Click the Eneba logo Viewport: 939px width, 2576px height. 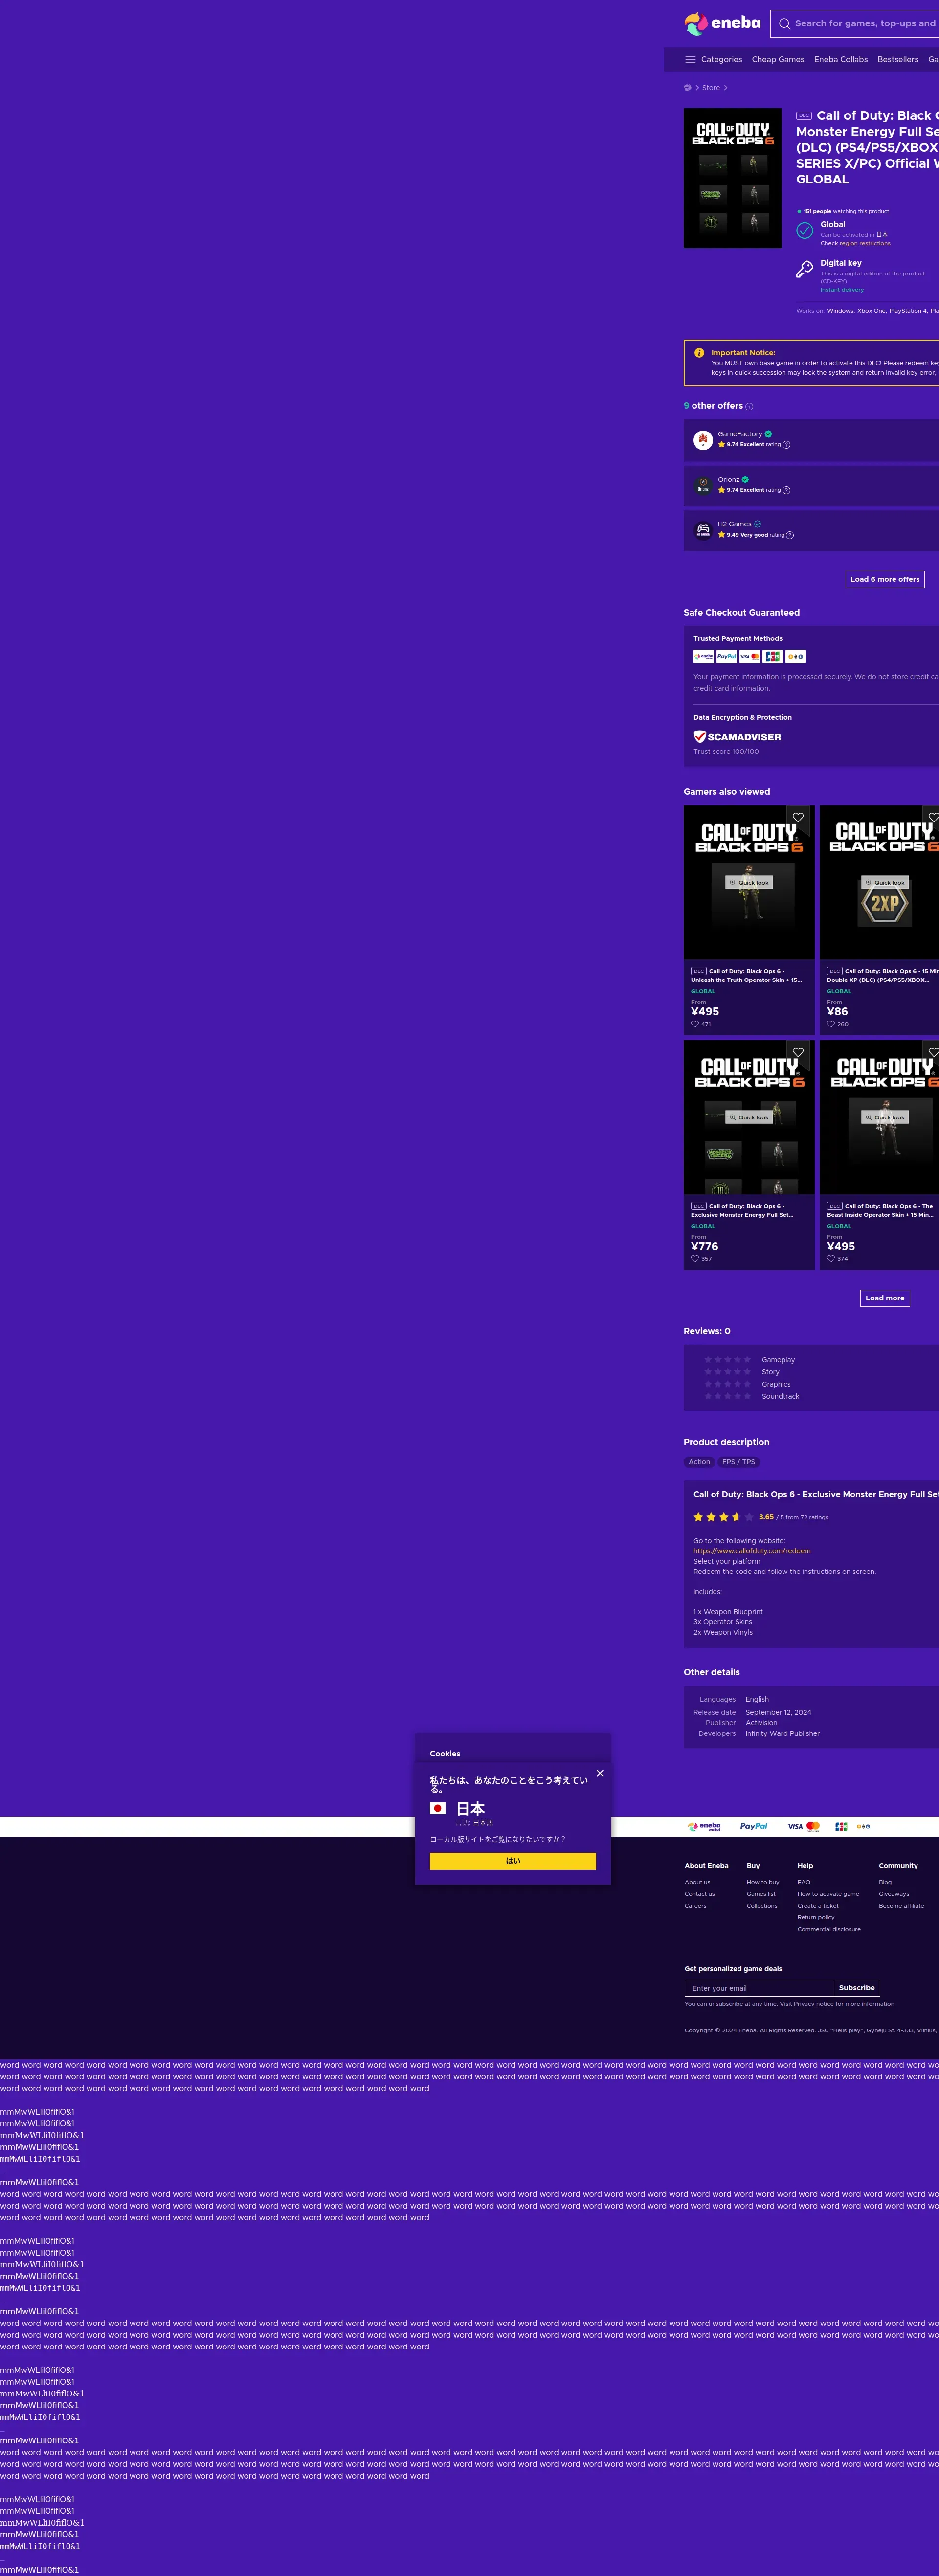722,23
